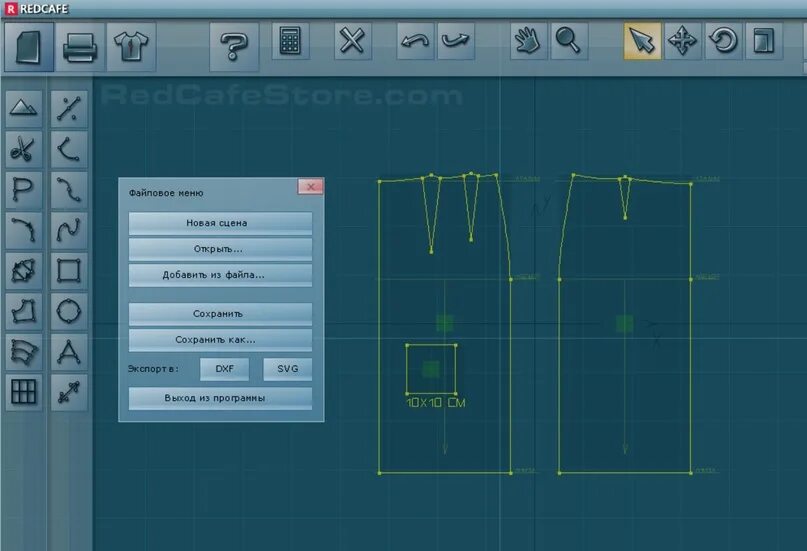The height and width of the screenshot is (551, 807).
Task: Select the arc curve tool
Action: tap(24, 230)
